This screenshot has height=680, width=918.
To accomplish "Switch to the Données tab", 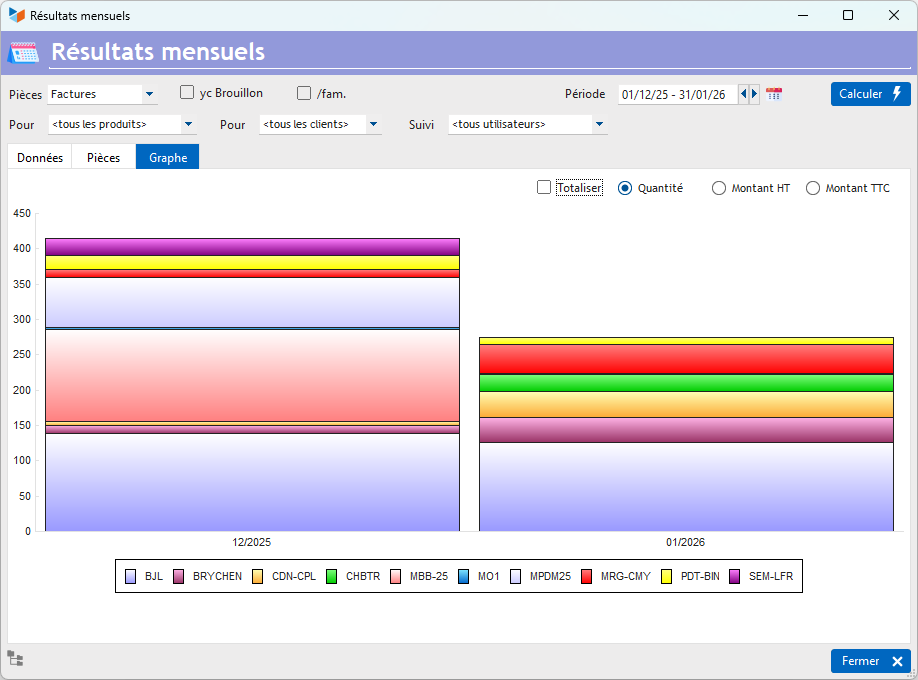I will tap(40, 158).
